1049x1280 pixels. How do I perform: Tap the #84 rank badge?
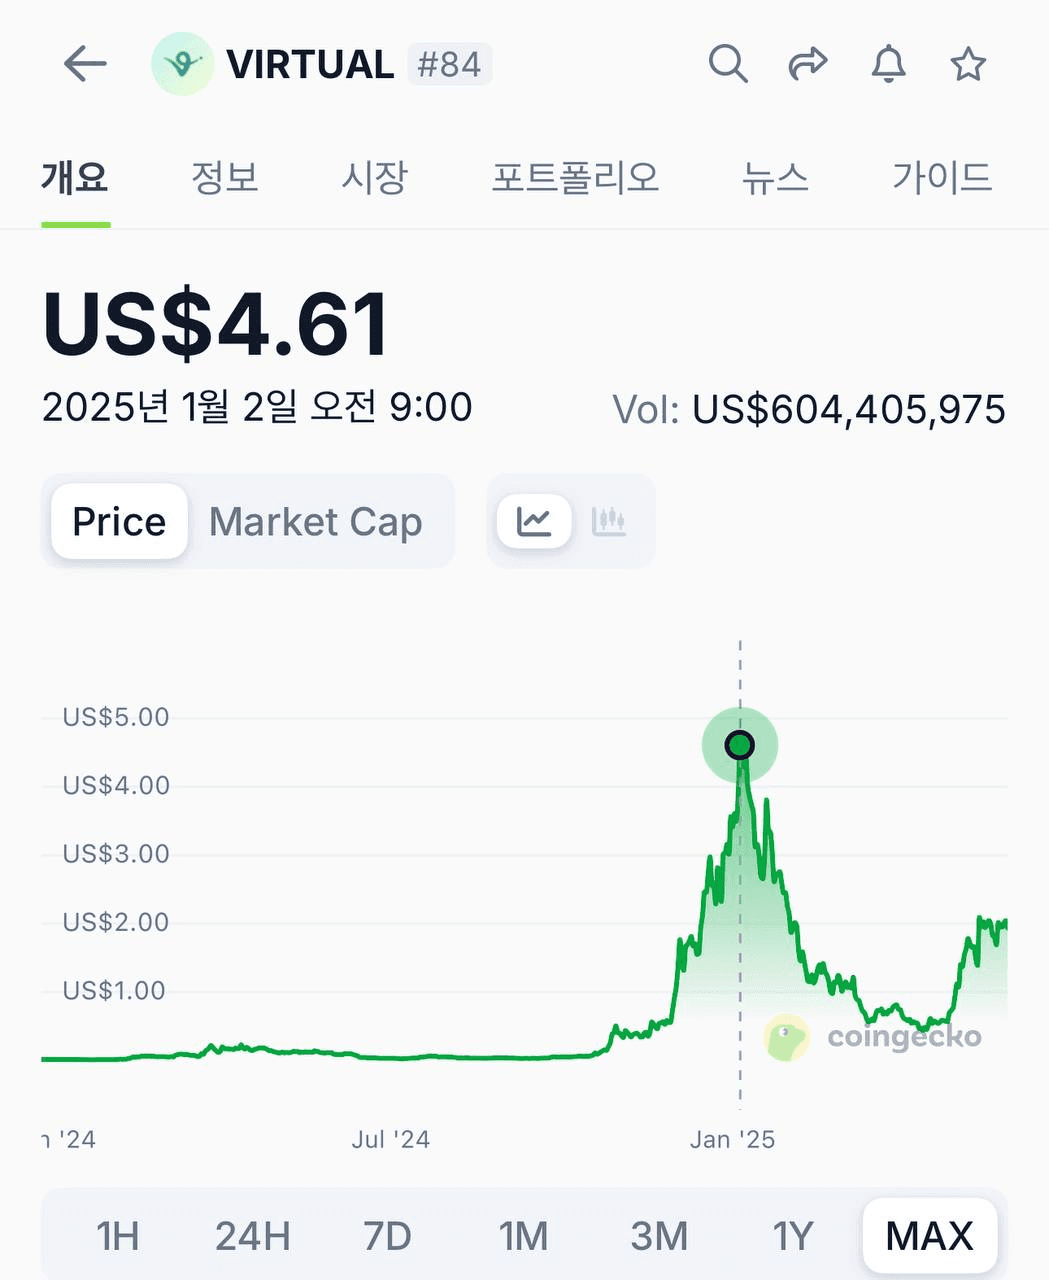(450, 64)
